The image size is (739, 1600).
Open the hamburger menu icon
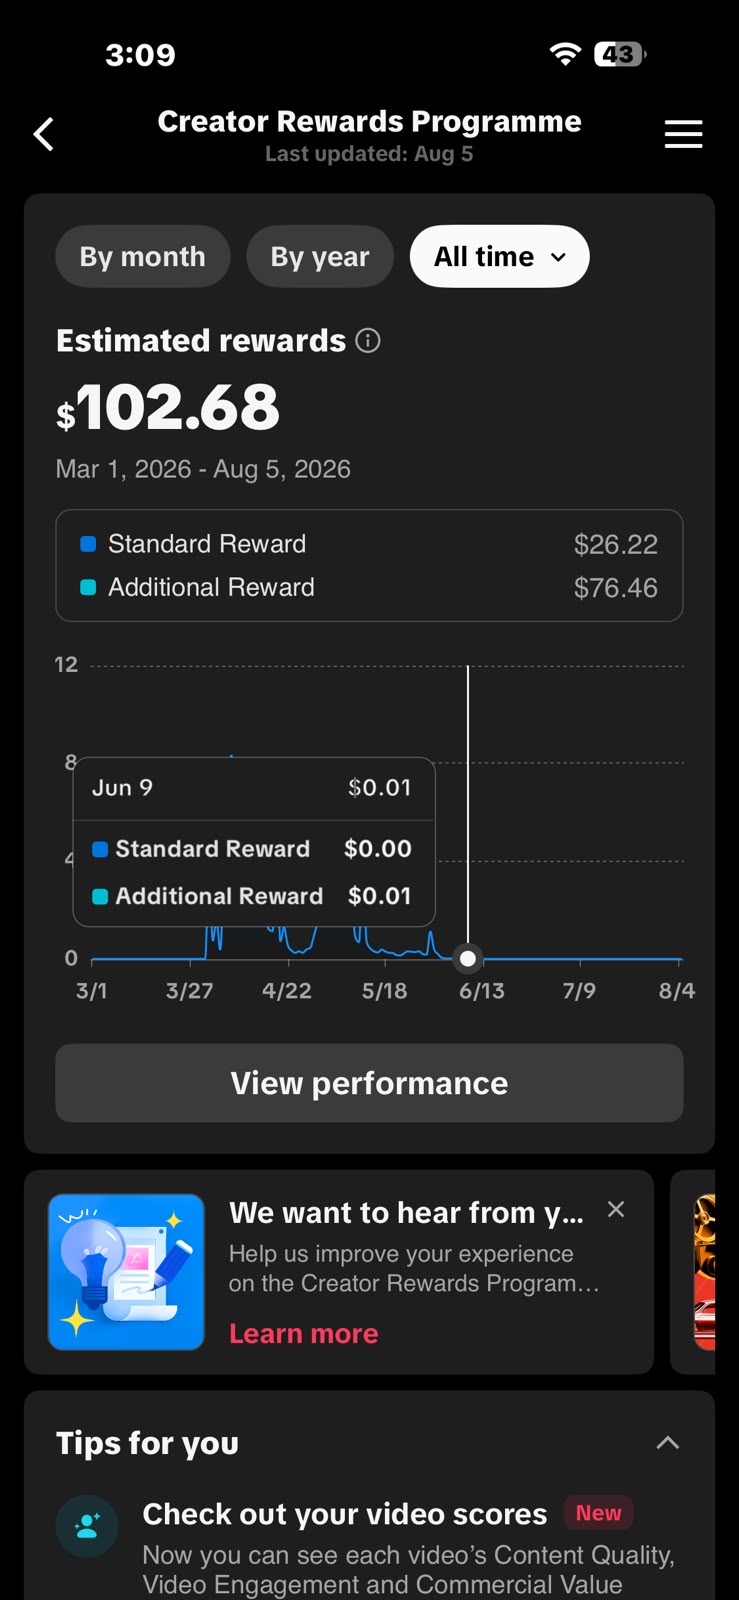click(684, 134)
